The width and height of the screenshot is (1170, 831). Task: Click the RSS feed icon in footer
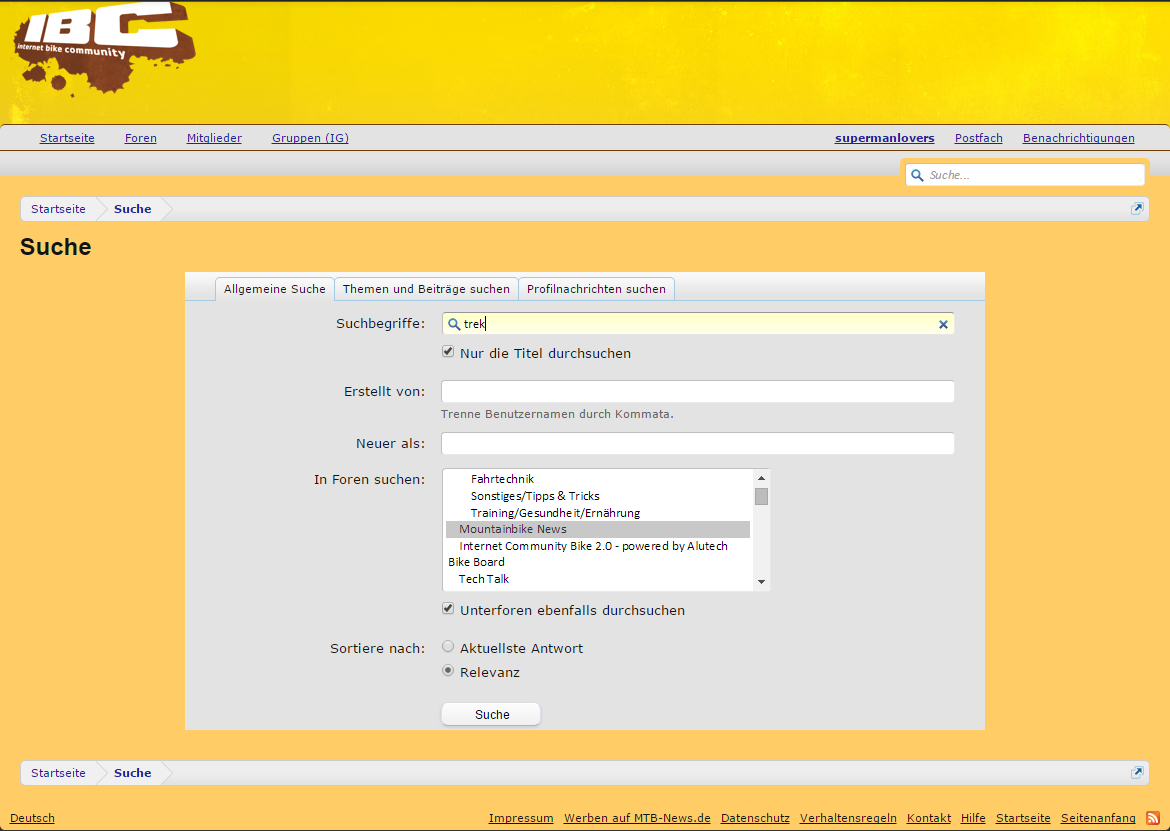tap(1153, 818)
